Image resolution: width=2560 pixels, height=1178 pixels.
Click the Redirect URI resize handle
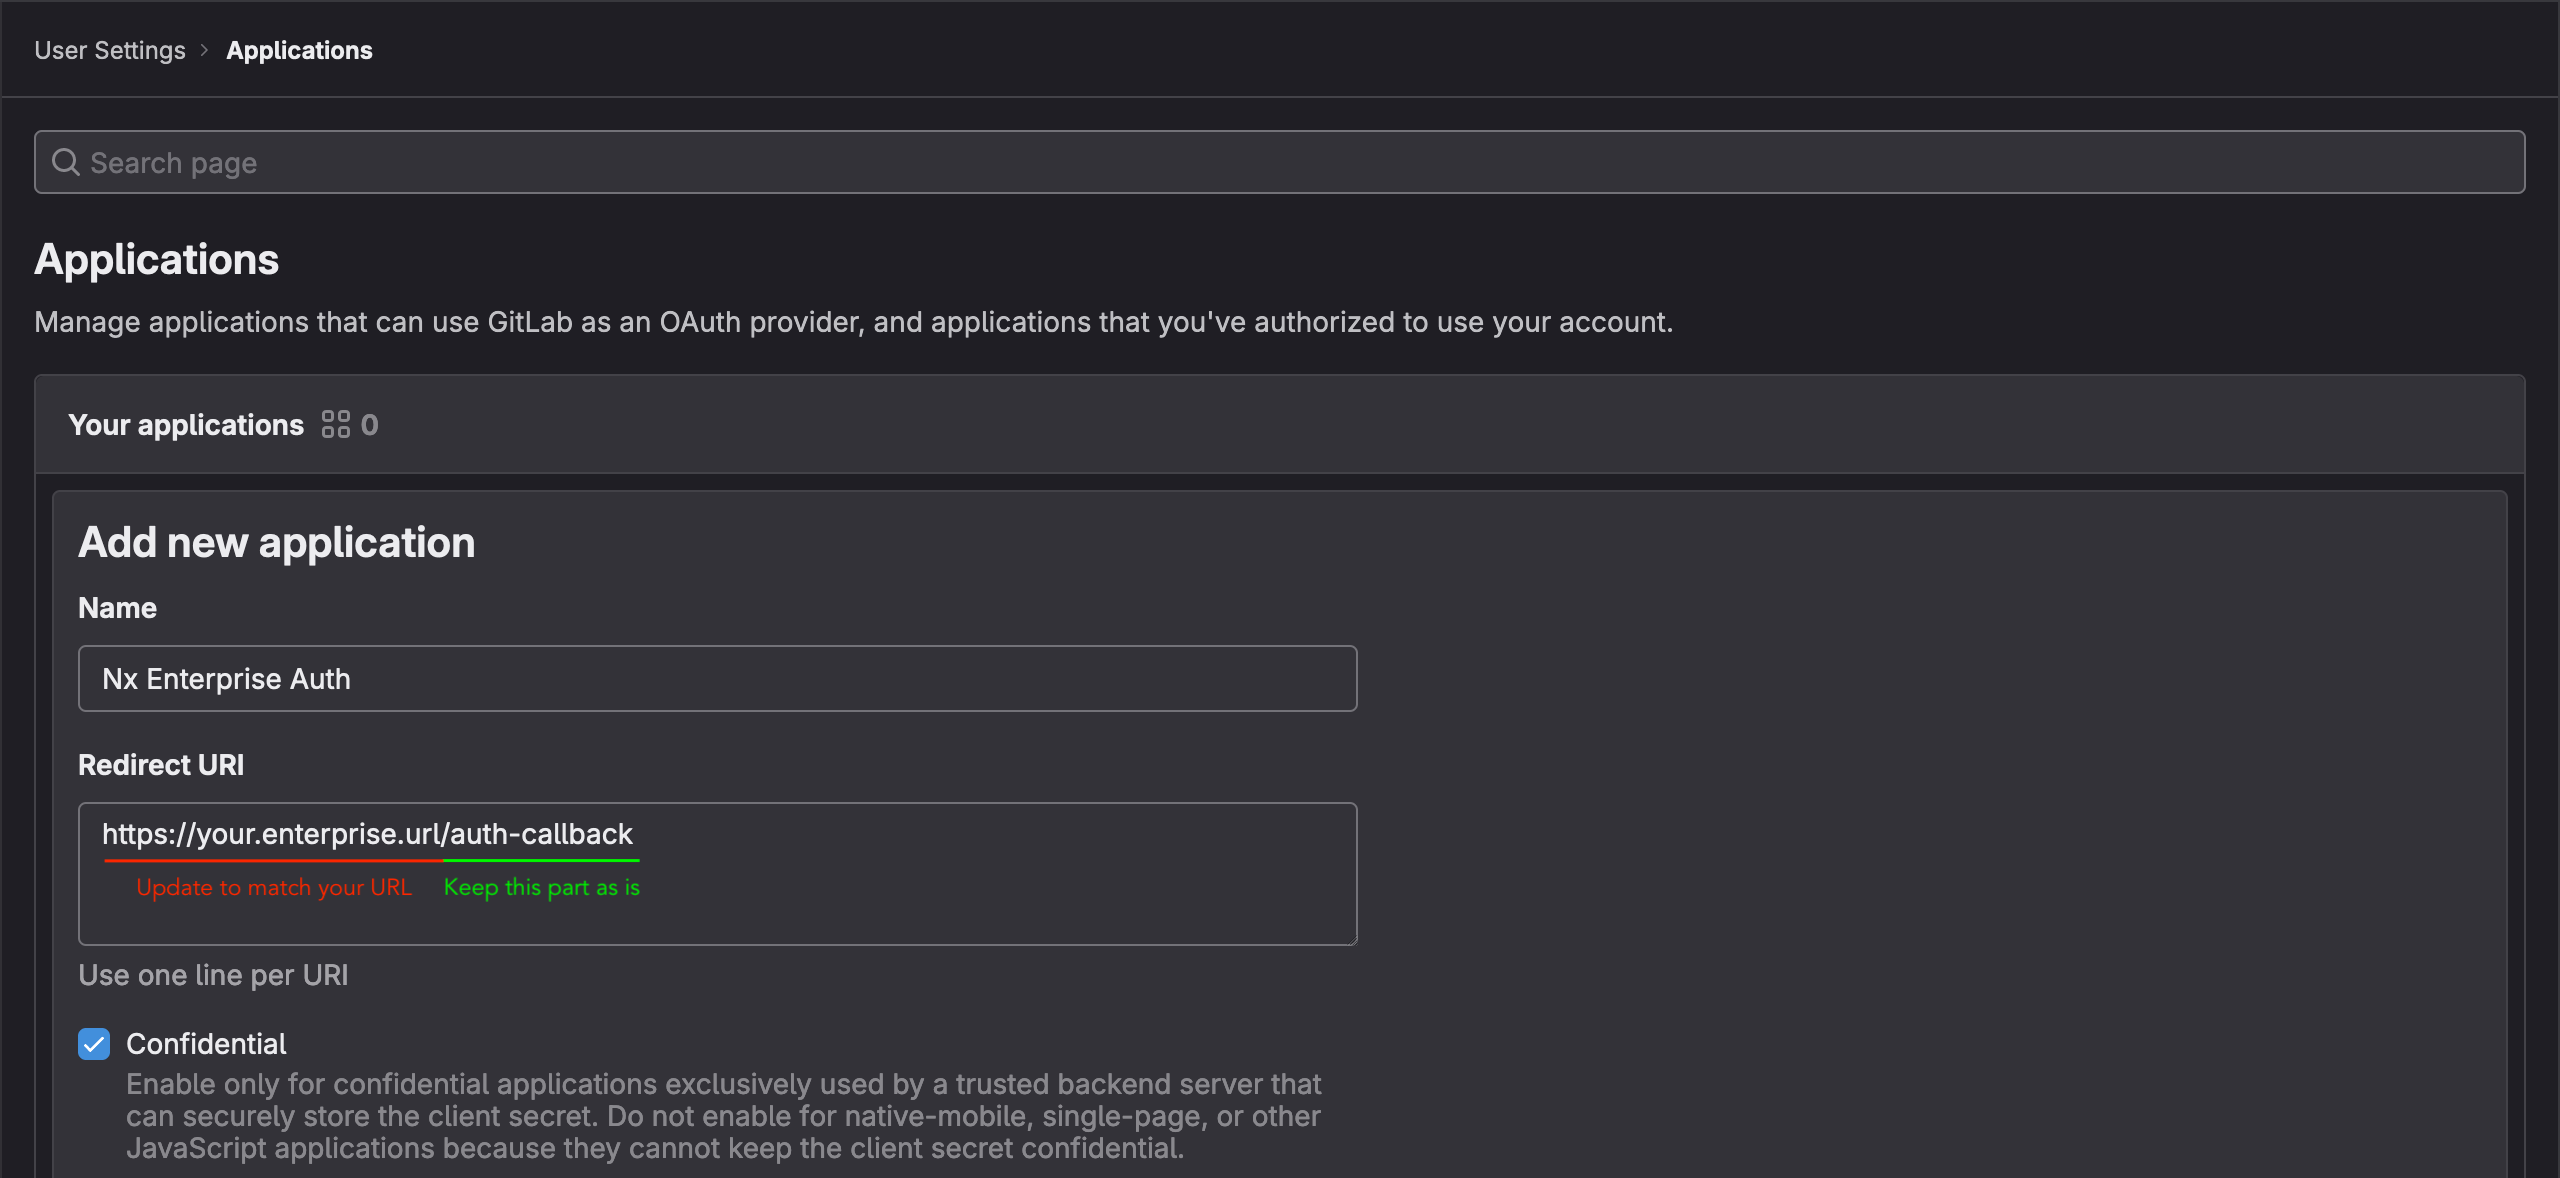[x=1352, y=940]
